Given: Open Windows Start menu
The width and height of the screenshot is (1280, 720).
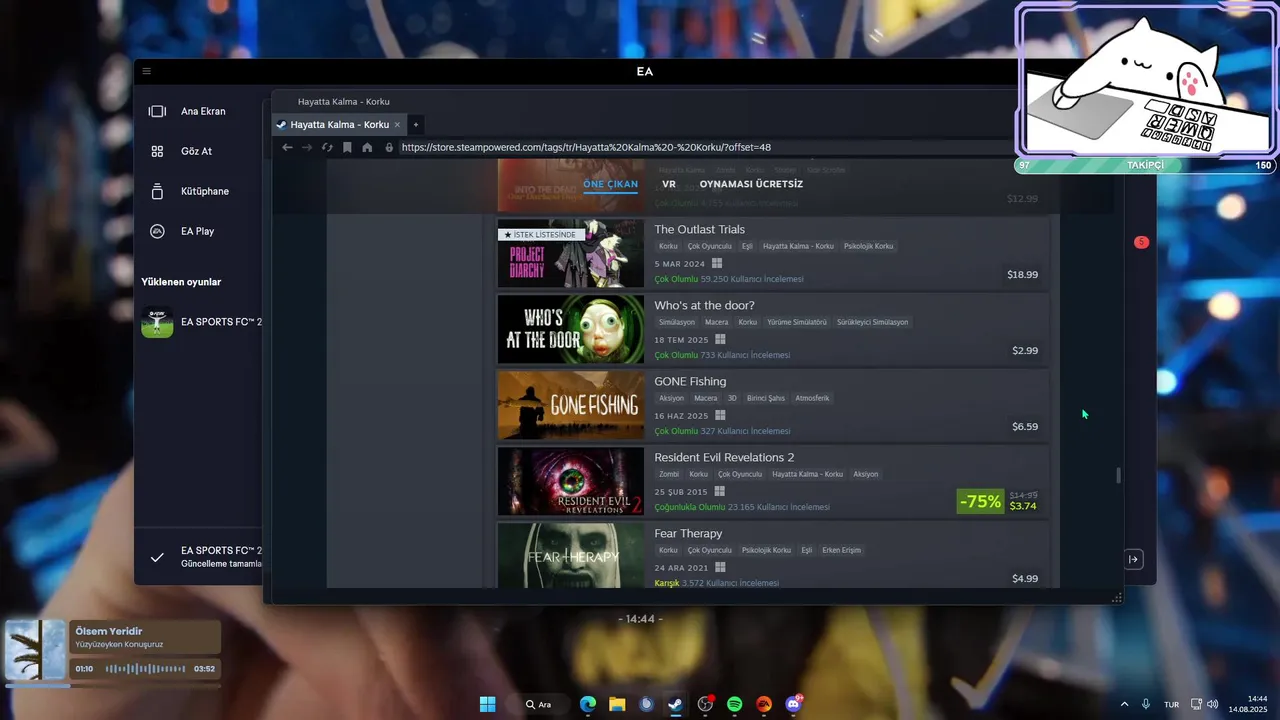Looking at the screenshot, I should 487,704.
